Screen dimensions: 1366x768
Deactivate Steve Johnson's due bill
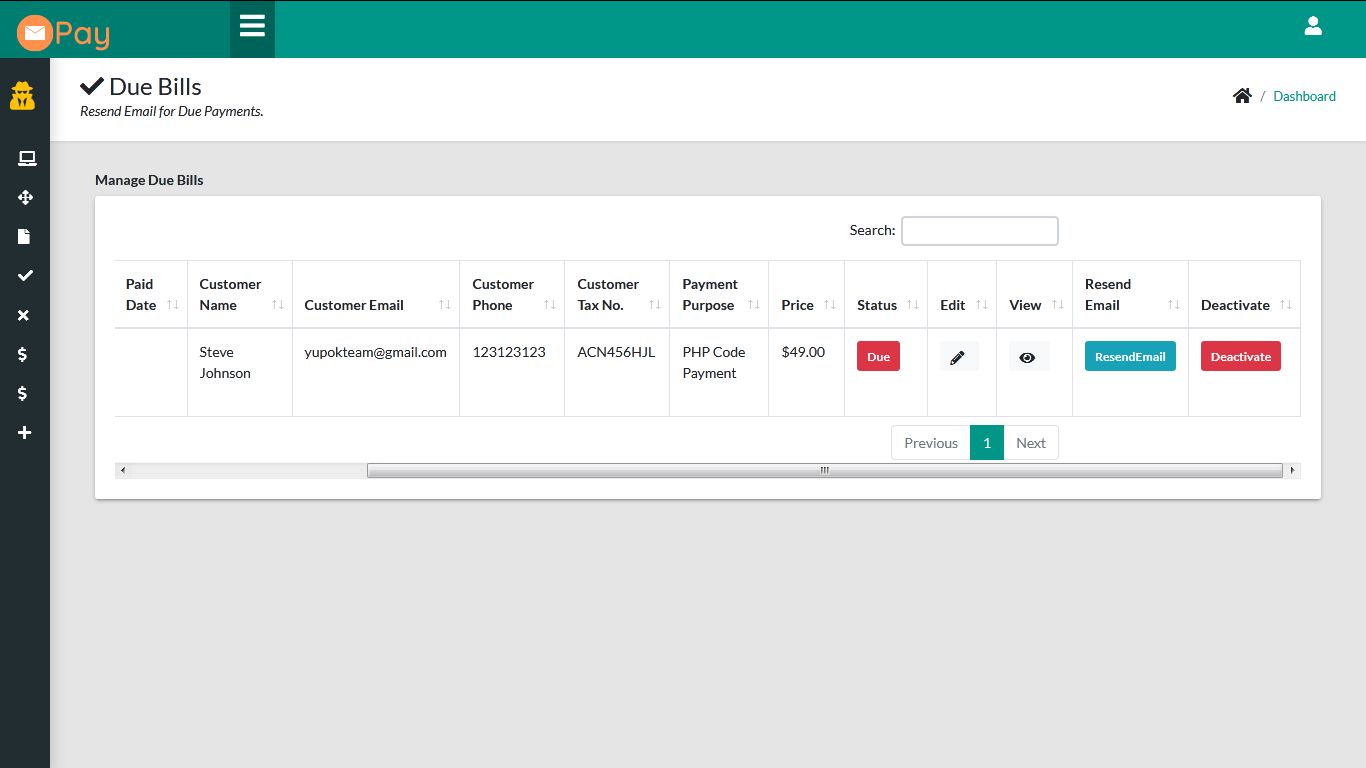1240,356
